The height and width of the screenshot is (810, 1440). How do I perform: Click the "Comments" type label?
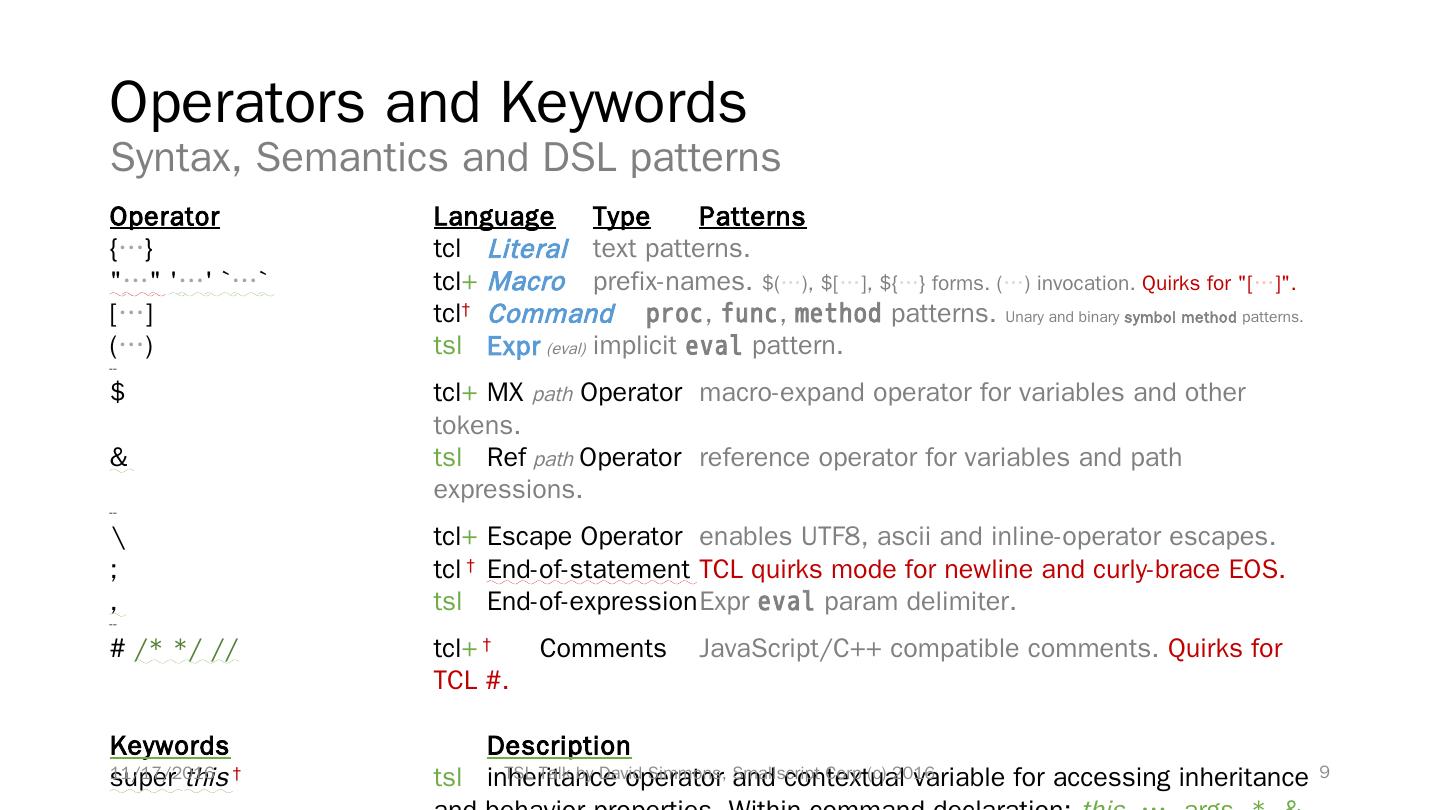pyautogui.click(x=603, y=649)
